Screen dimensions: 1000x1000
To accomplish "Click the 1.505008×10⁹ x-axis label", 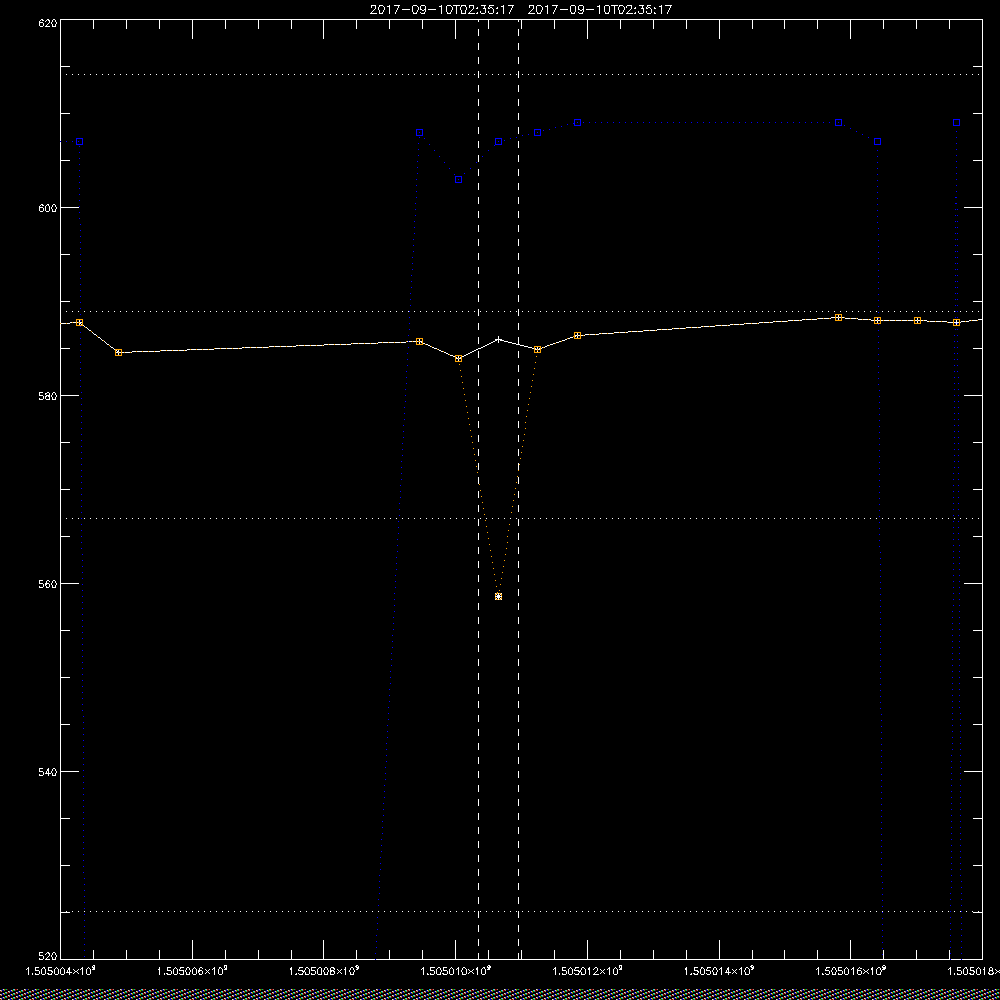I will click(x=324, y=971).
